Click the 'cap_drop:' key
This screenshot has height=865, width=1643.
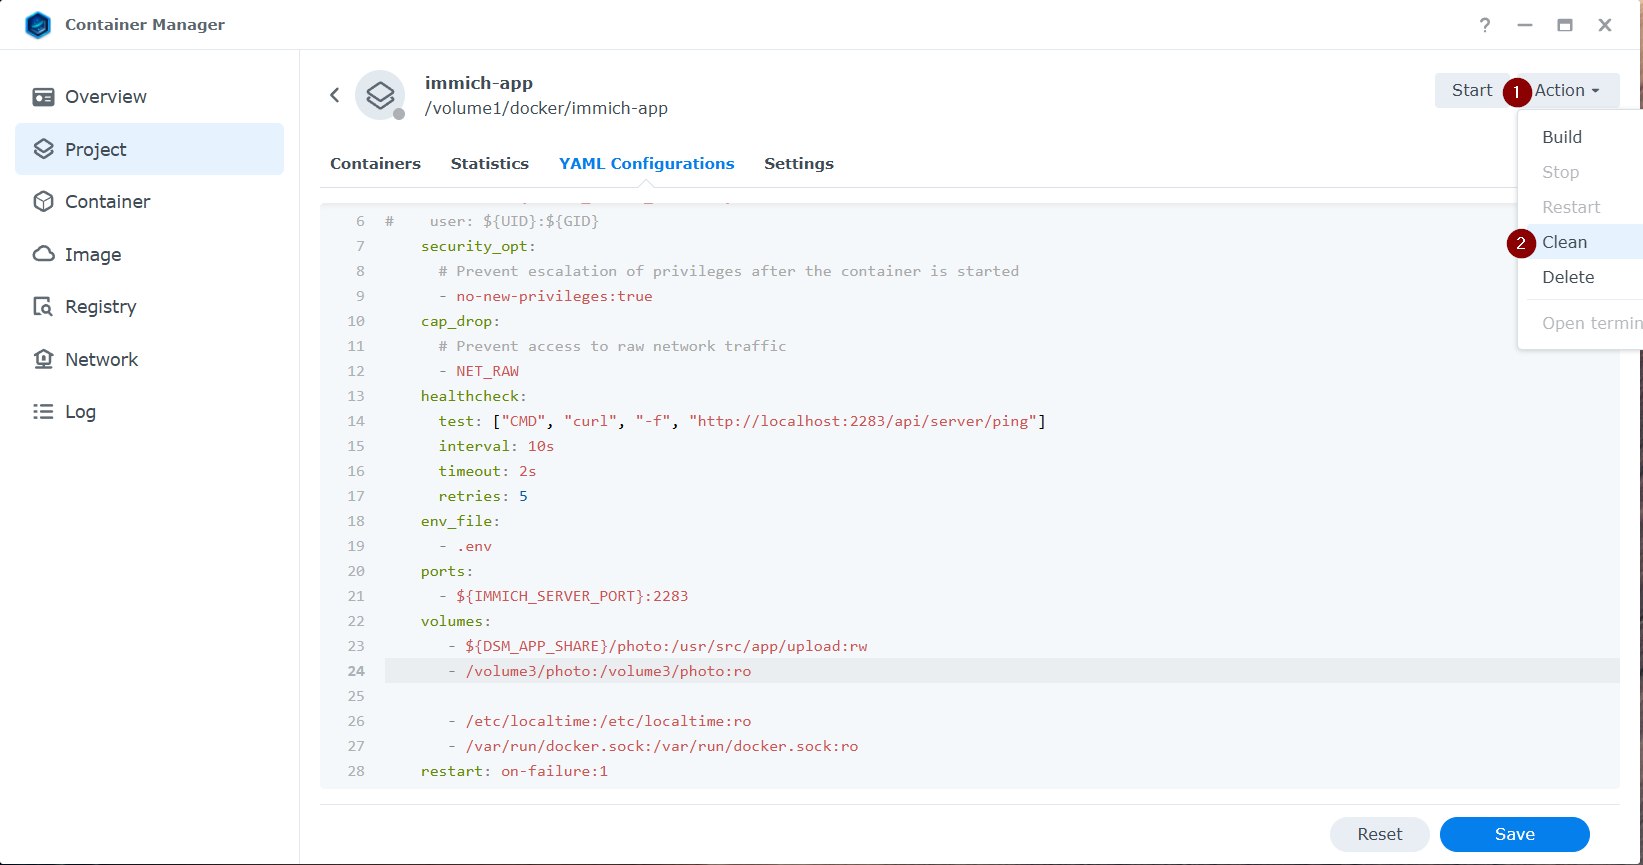(x=460, y=321)
